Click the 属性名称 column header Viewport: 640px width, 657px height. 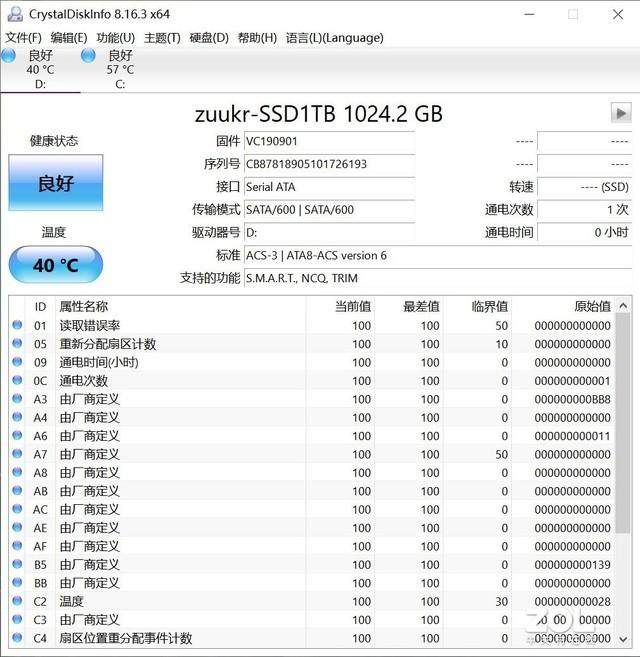pyautogui.click(x=84, y=307)
